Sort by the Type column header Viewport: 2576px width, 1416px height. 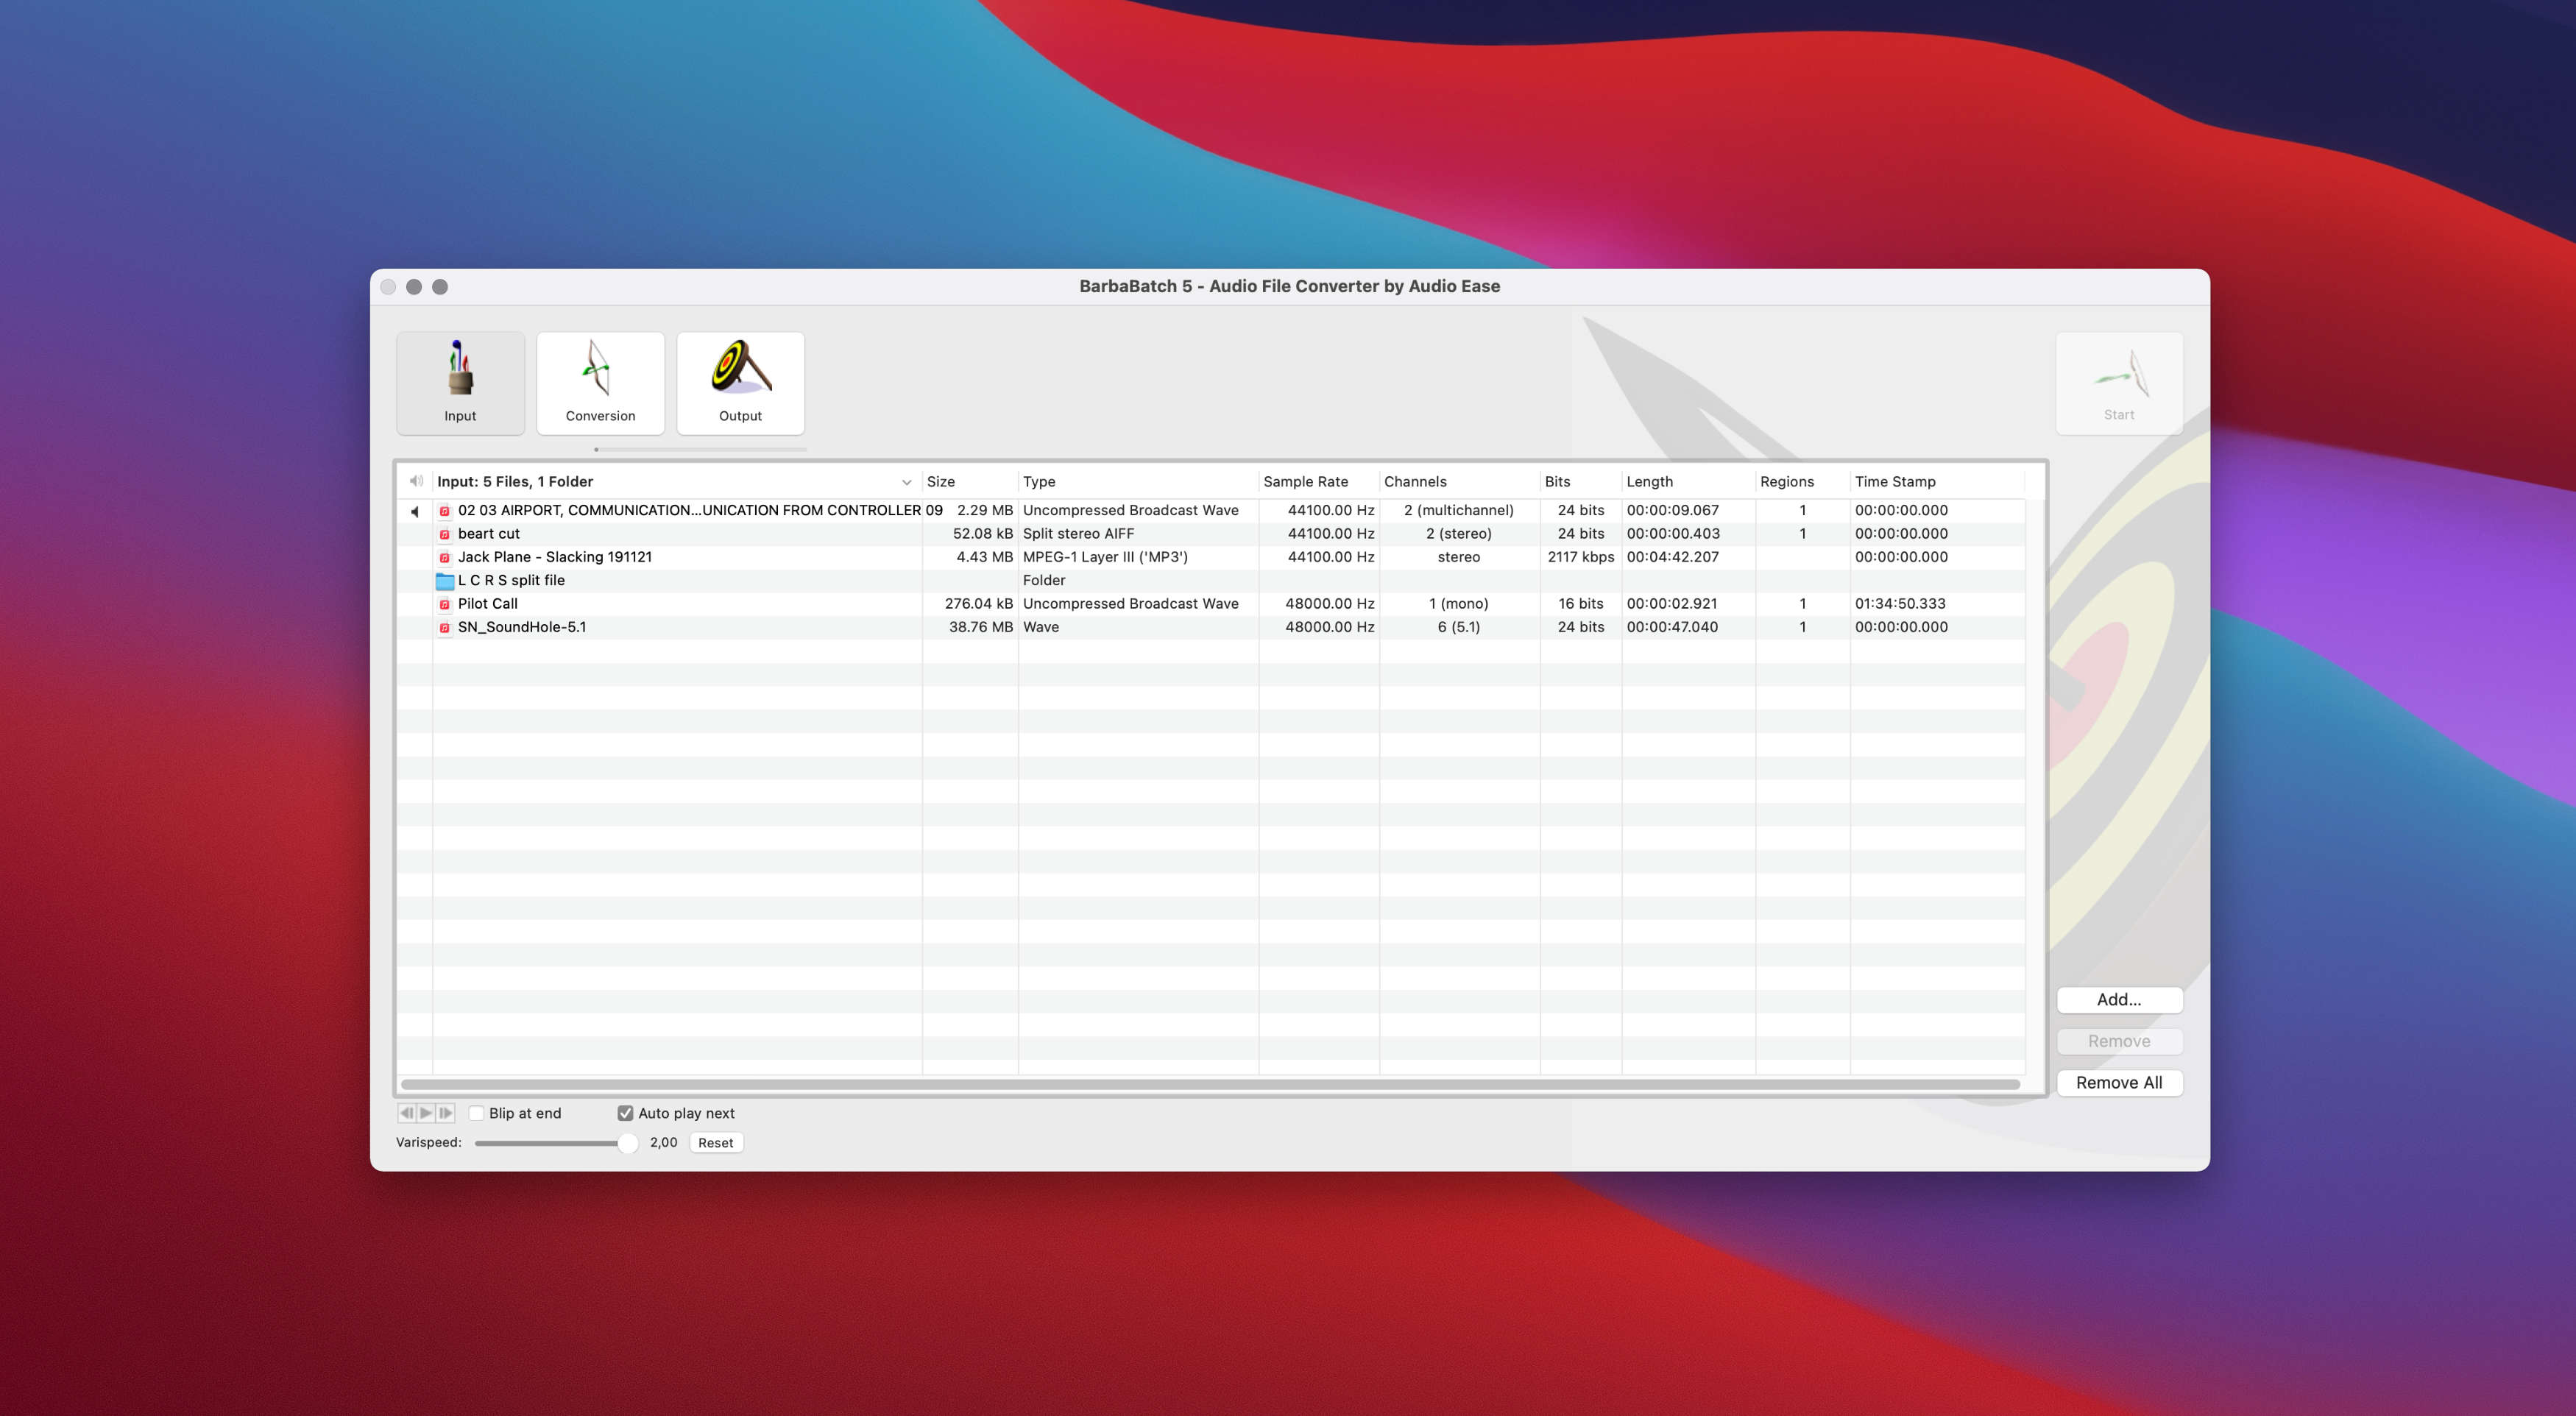click(x=1137, y=481)
